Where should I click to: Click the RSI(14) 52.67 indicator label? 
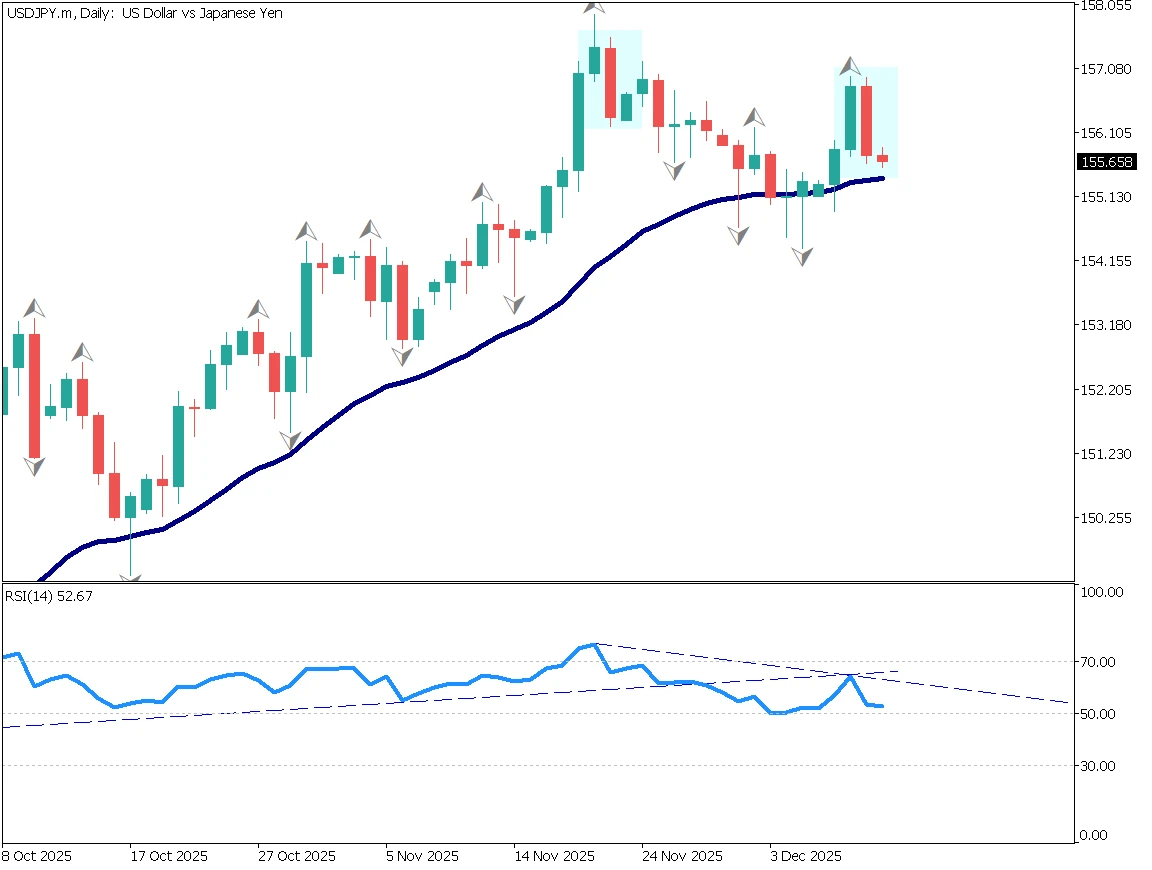tap(49, 597)
